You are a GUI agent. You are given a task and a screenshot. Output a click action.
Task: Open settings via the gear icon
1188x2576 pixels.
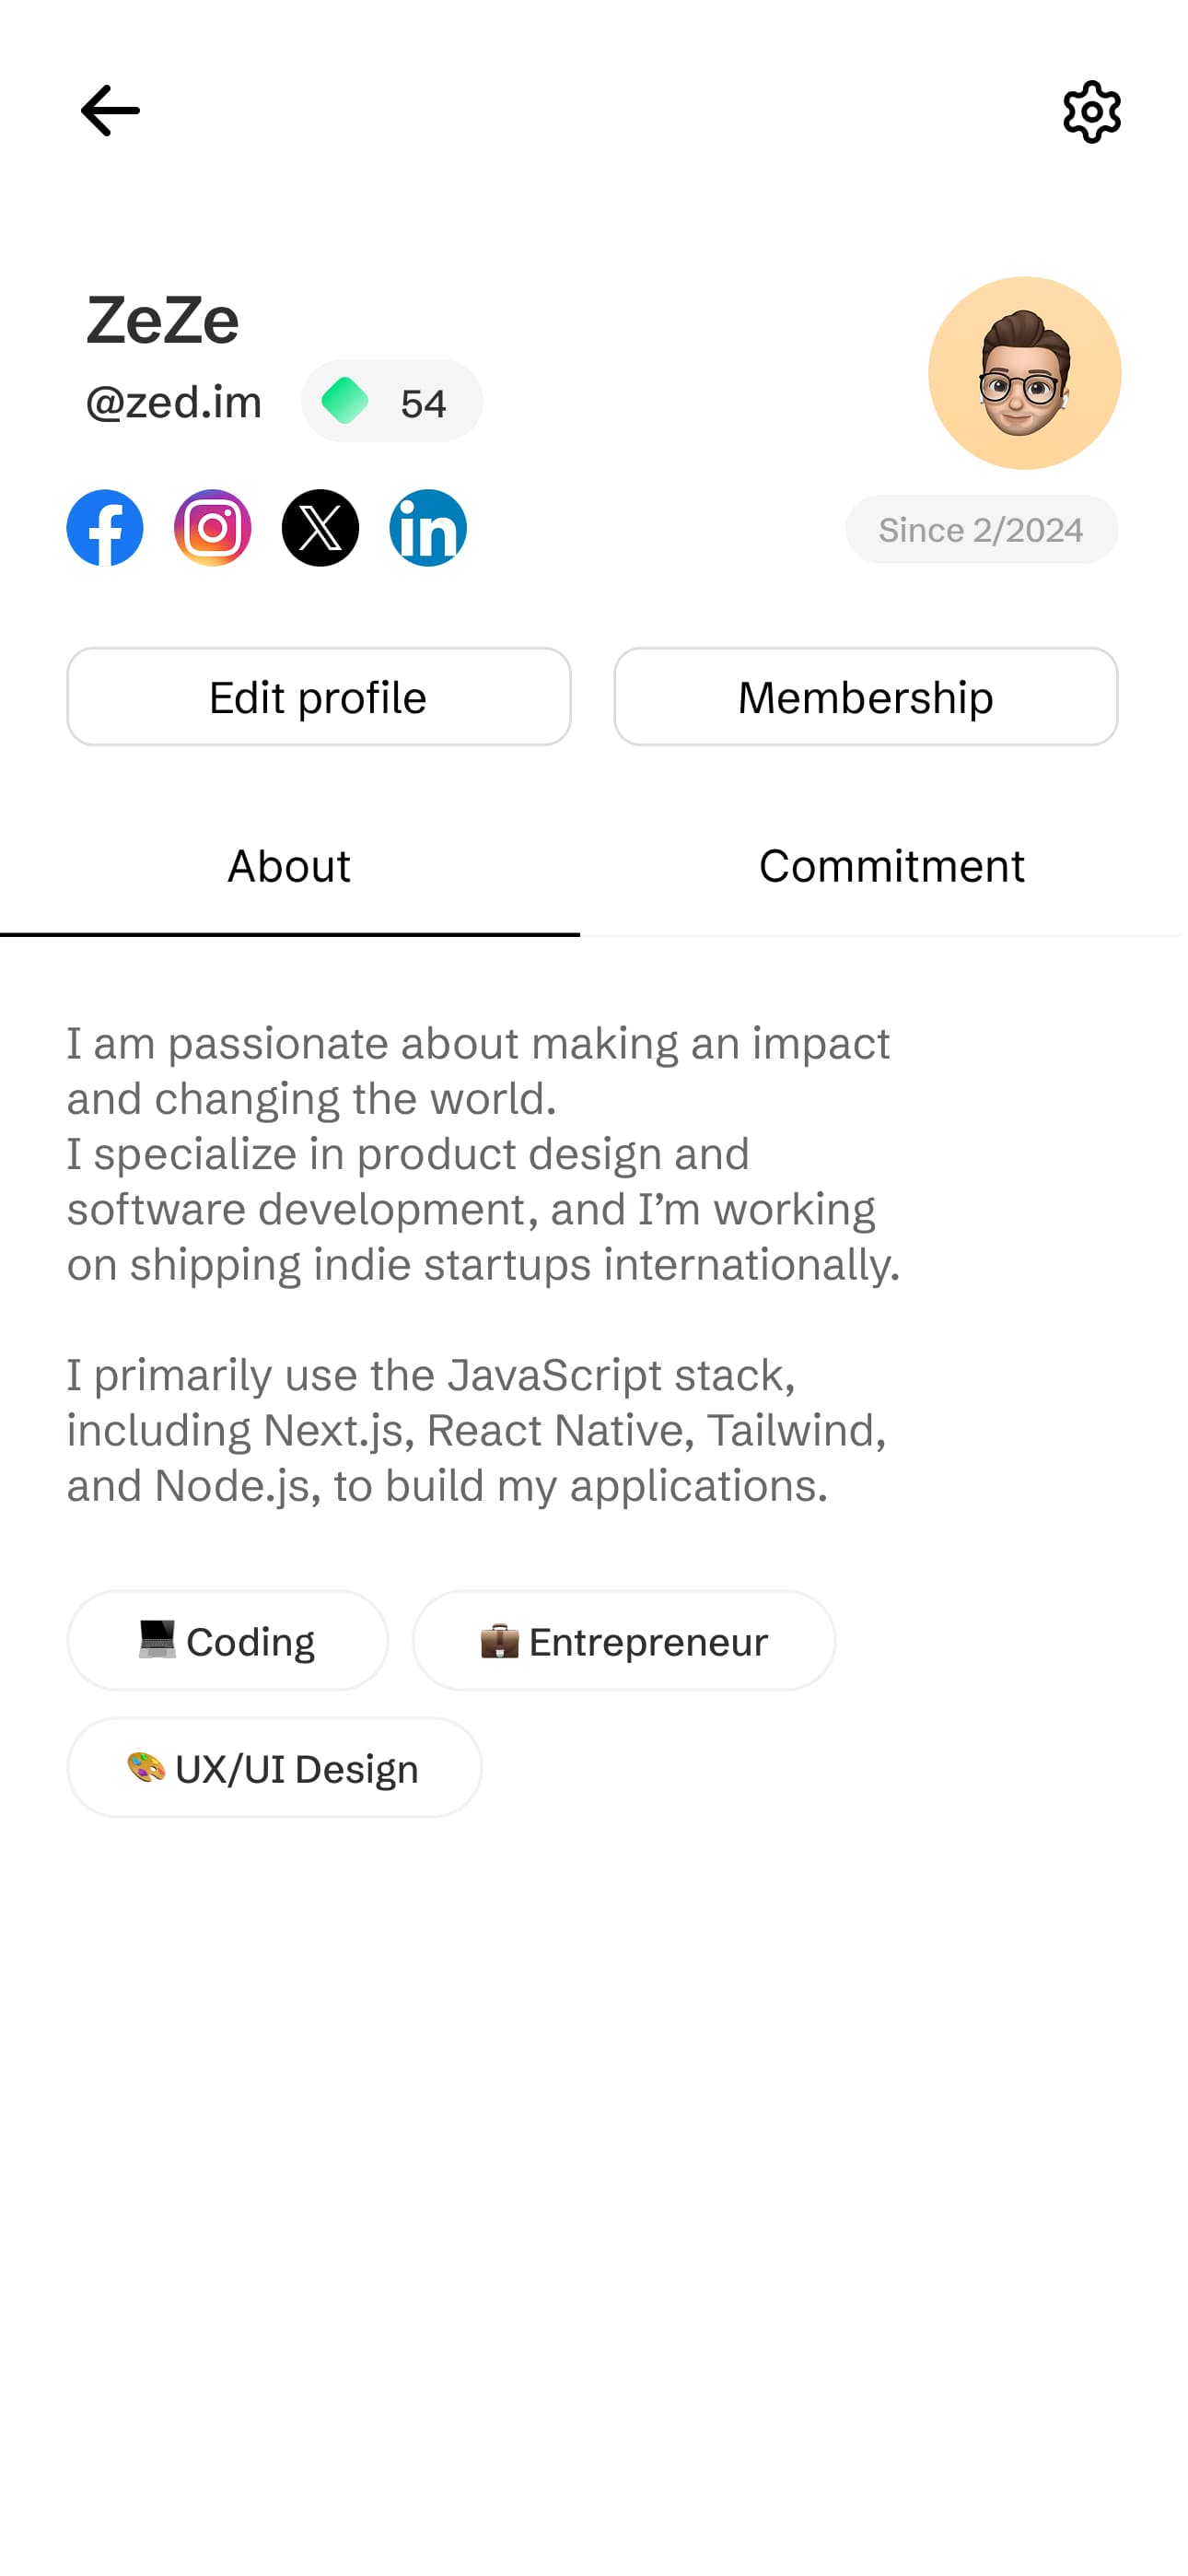coord(1092,112)
